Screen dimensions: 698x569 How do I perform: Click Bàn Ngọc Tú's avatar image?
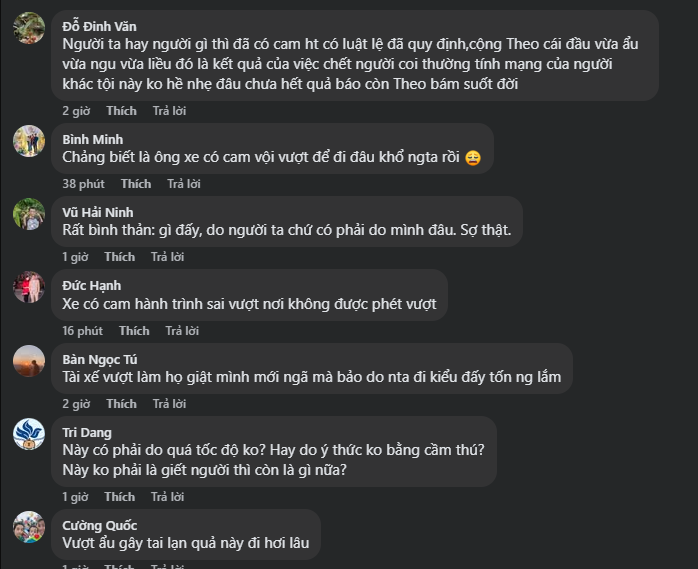(x=28, y=361)
